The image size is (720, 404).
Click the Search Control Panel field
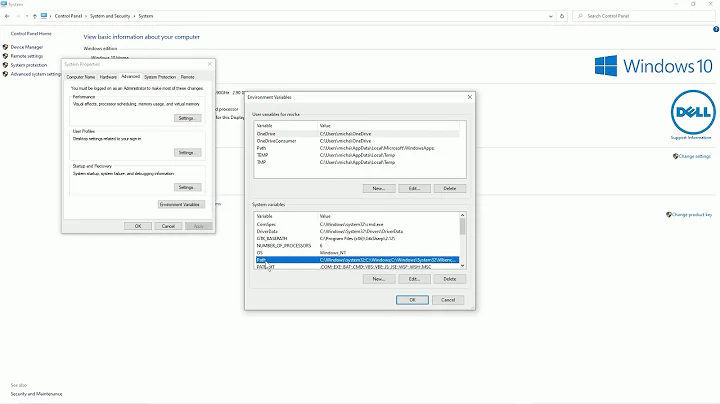[x=644, y=16]
